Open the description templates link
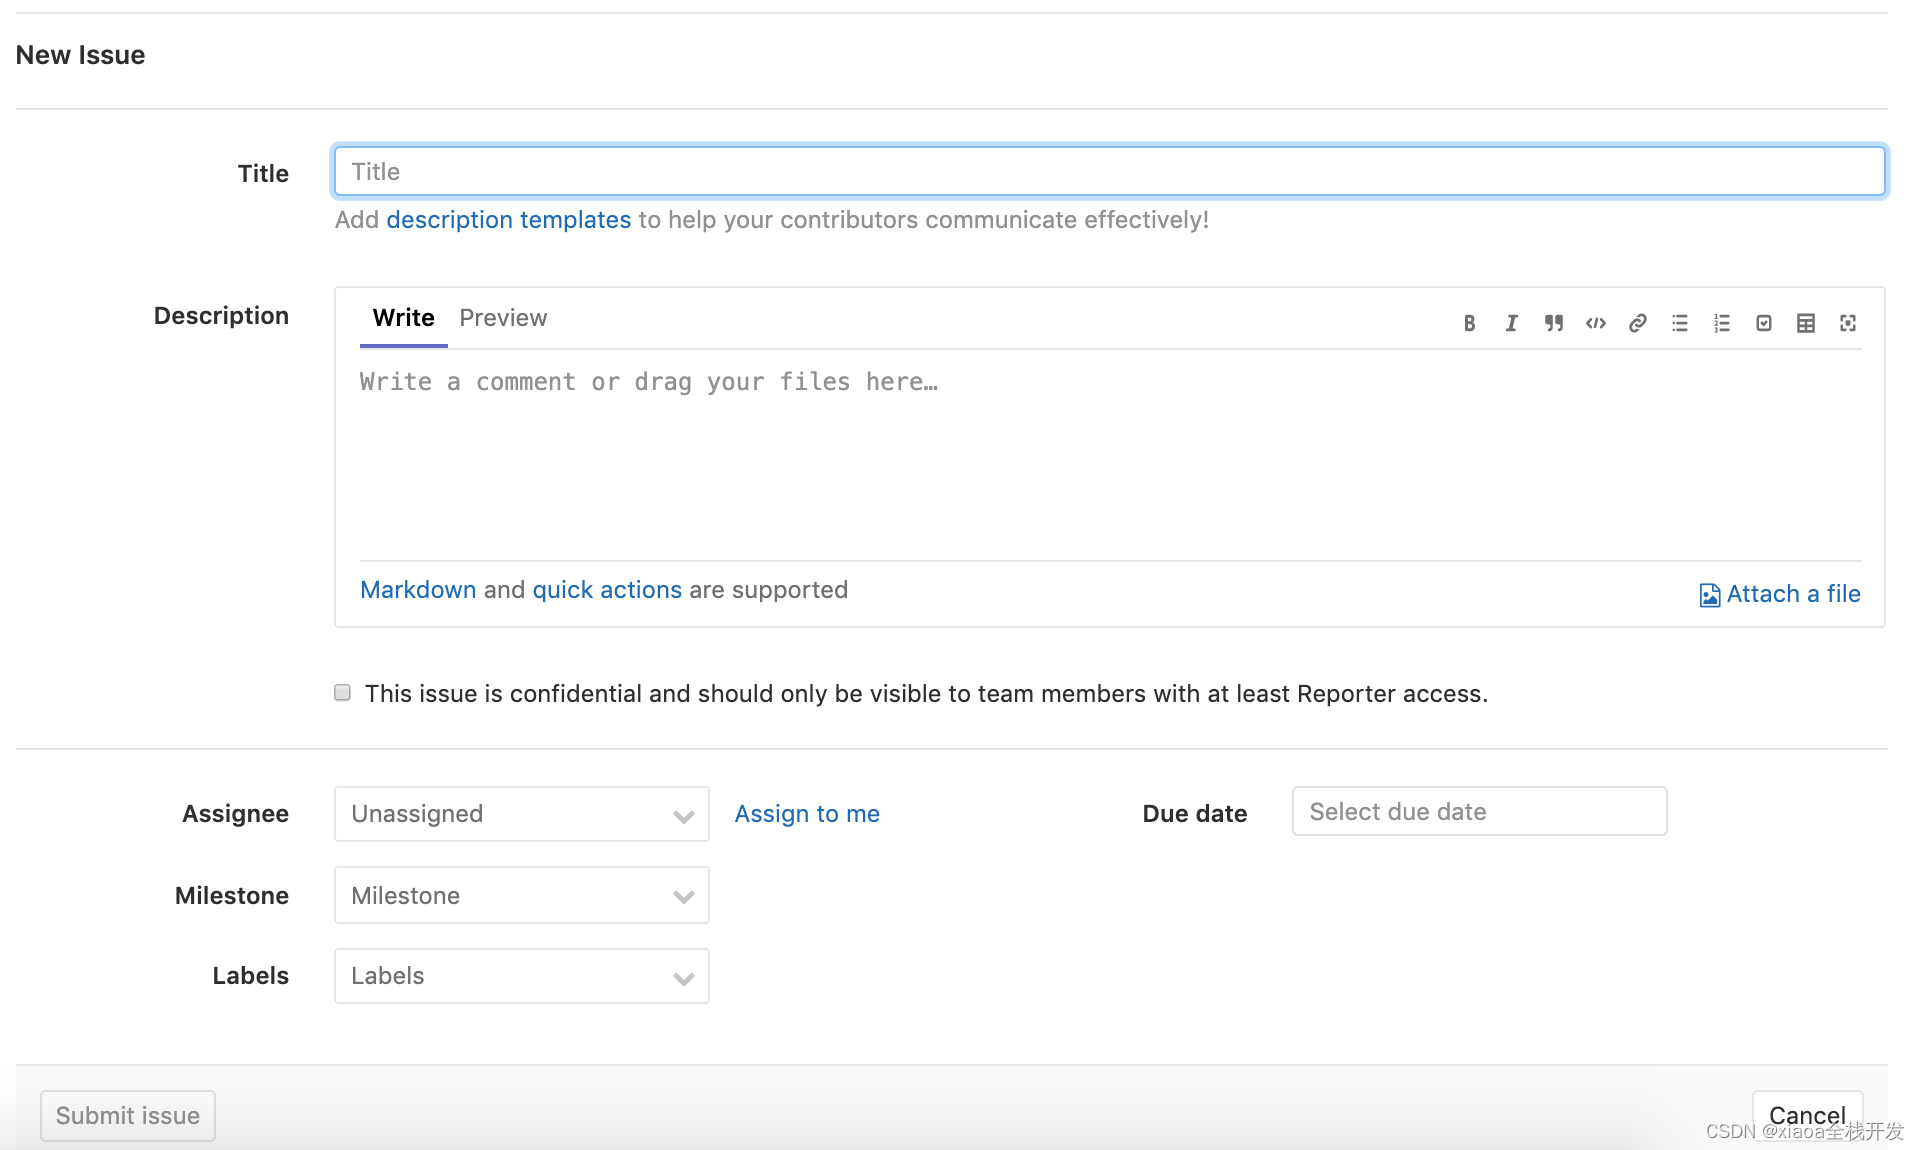 509,220
